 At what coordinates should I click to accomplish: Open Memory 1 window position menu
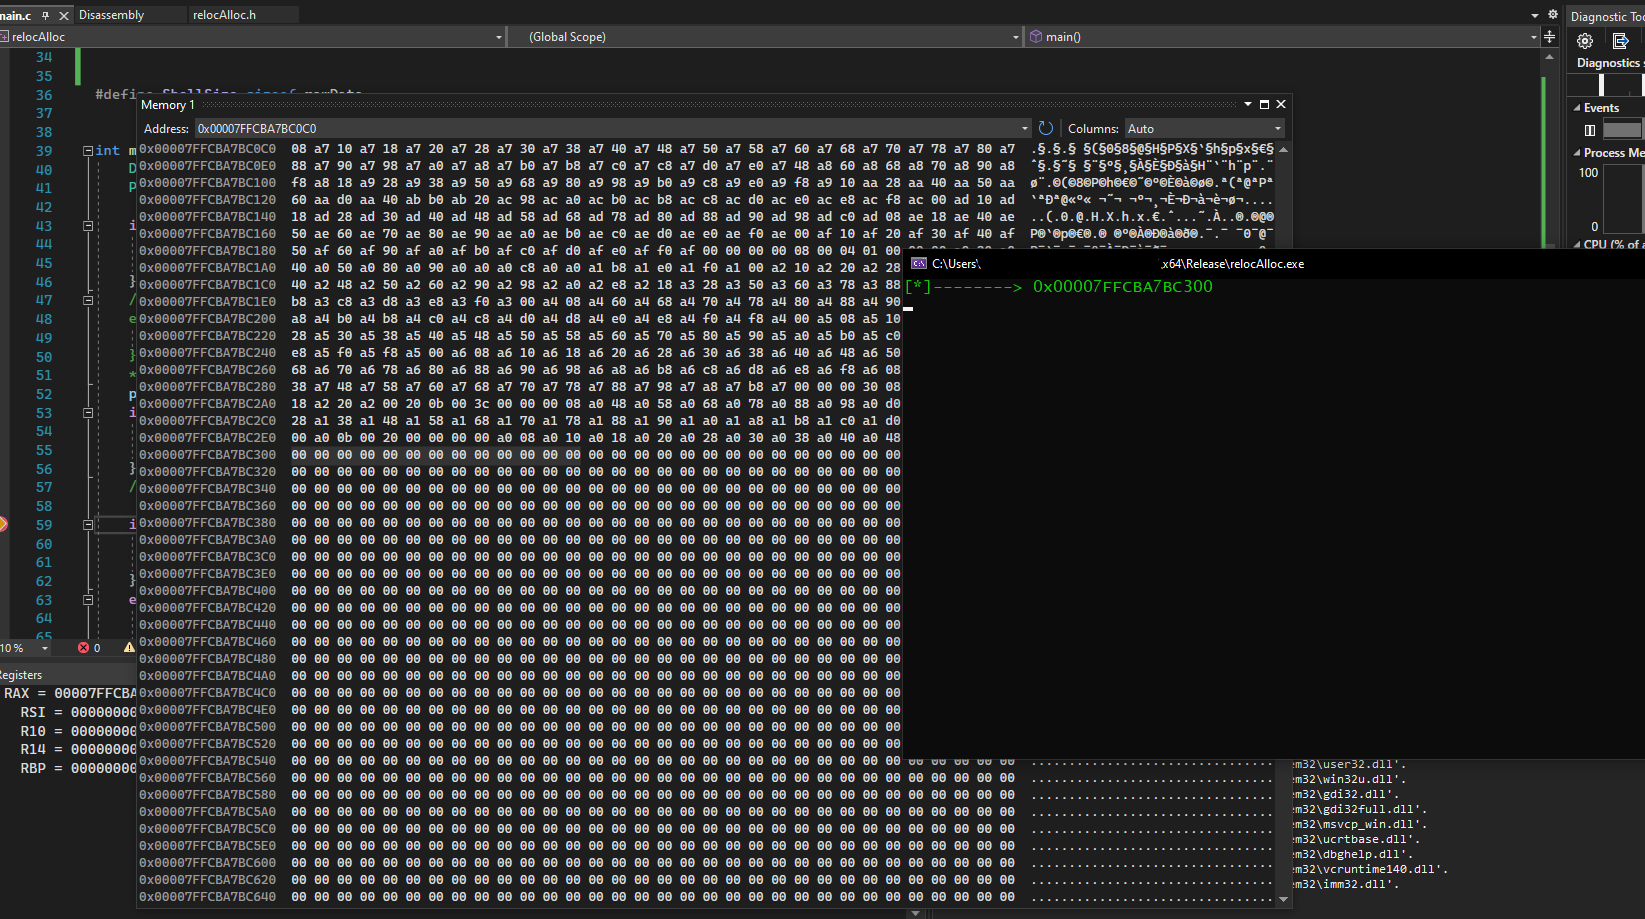click(1248, 104)
